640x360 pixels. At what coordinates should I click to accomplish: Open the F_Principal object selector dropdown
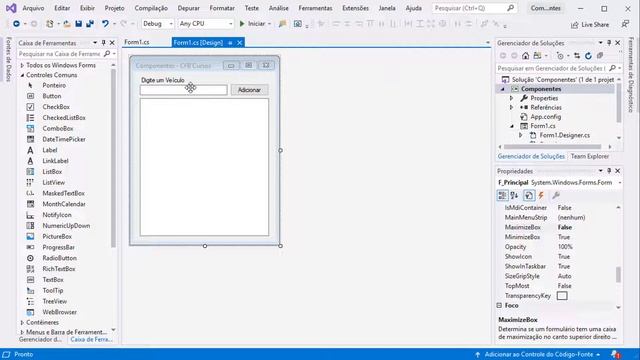point(620,182)
